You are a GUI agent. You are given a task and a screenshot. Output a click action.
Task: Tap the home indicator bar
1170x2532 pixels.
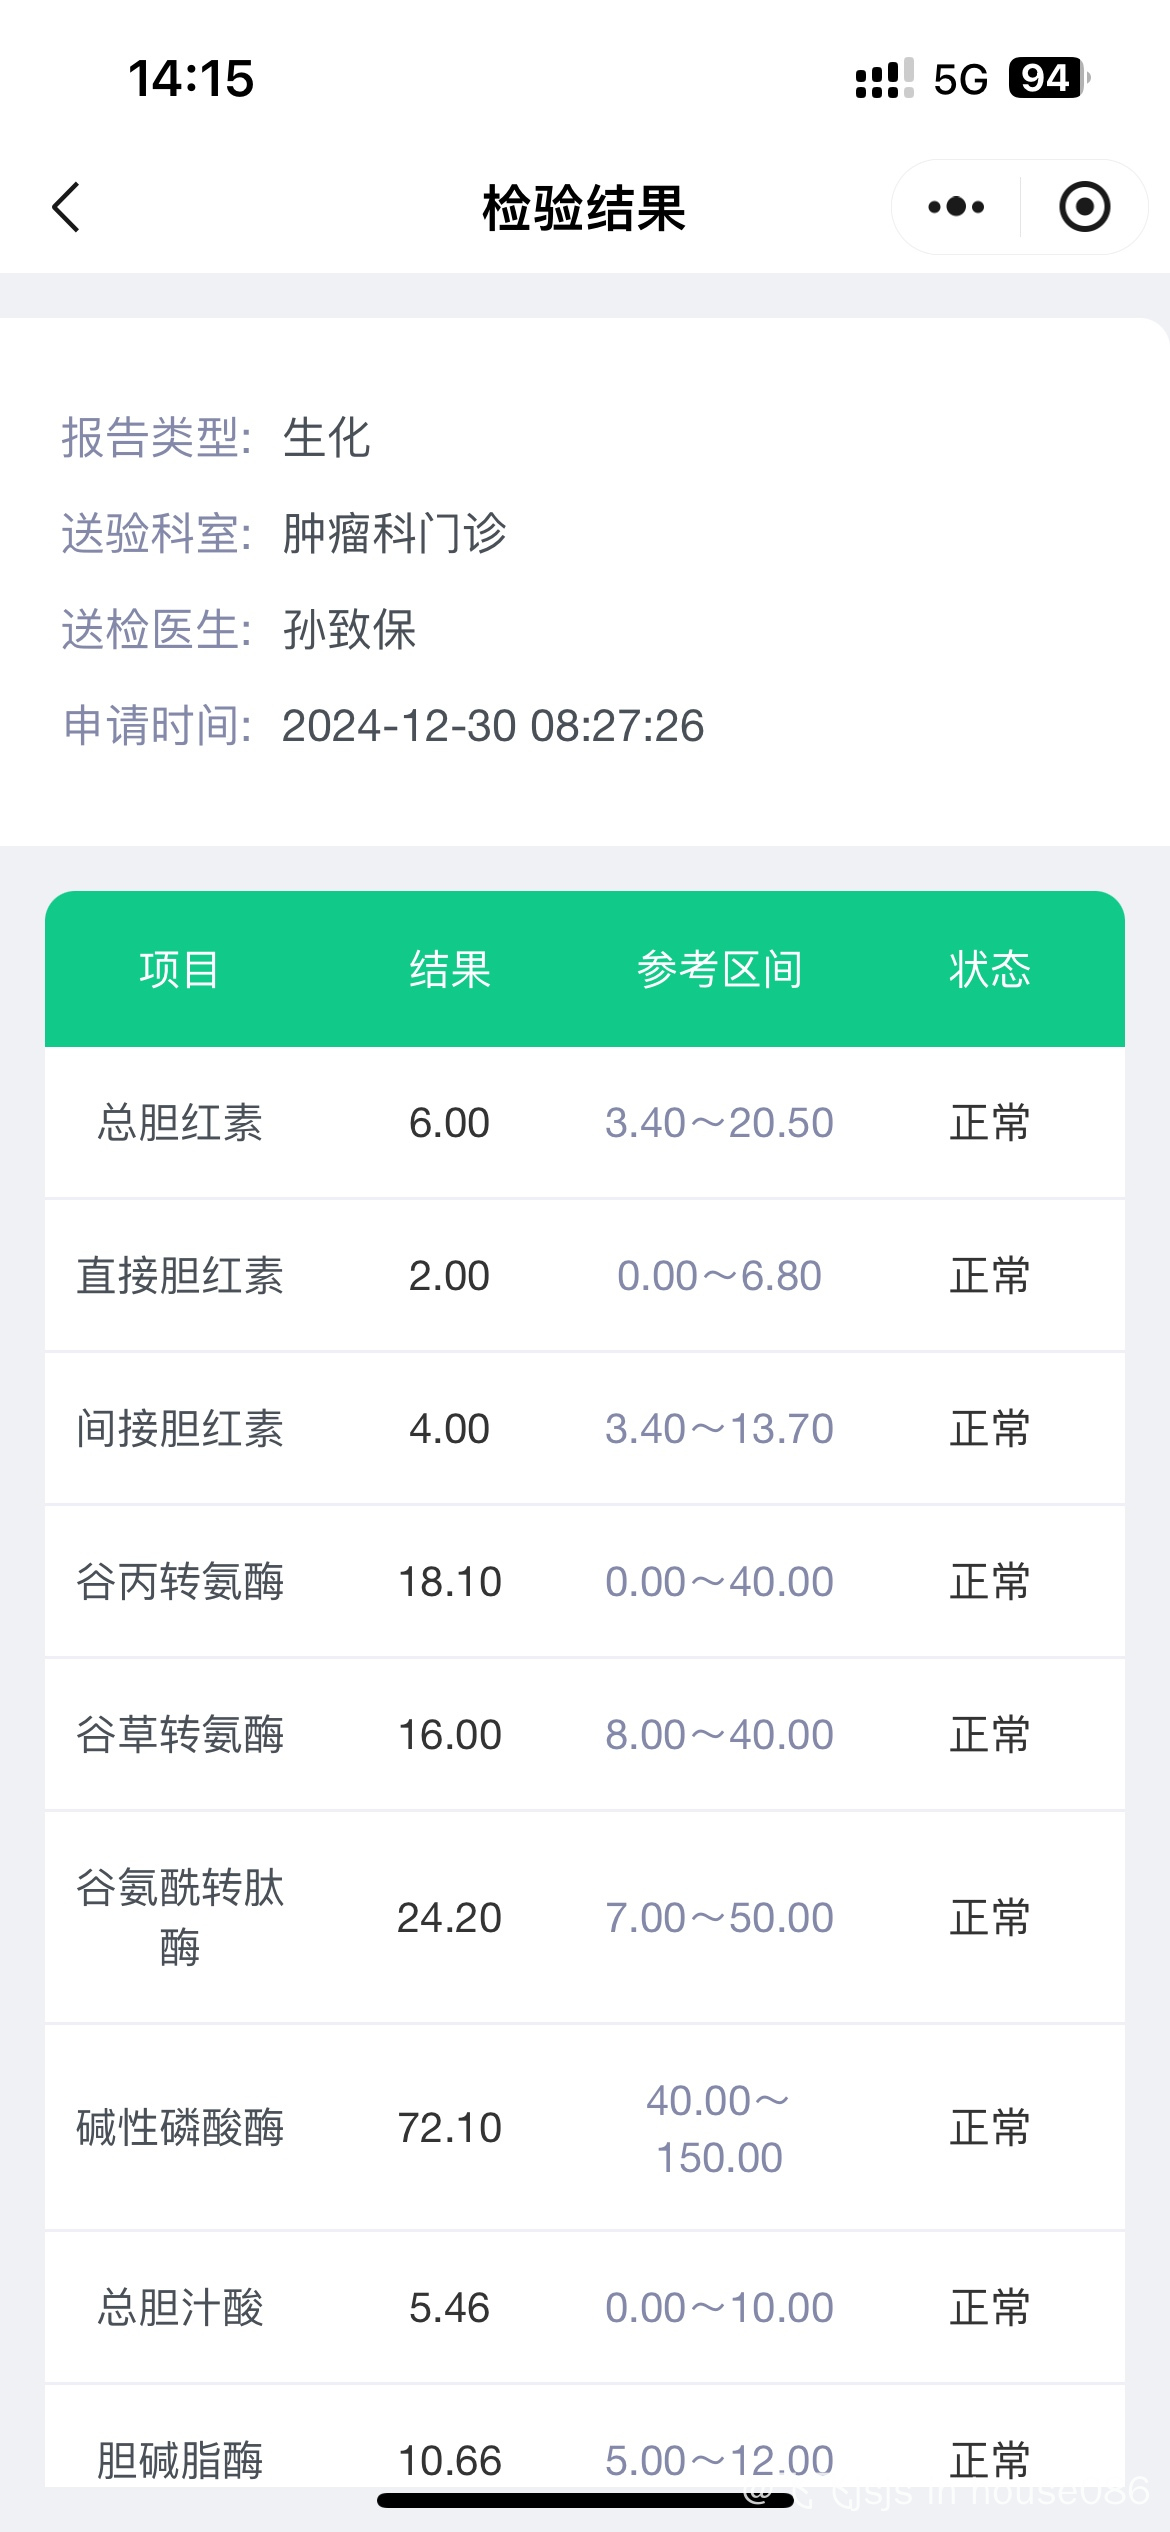585,2501
